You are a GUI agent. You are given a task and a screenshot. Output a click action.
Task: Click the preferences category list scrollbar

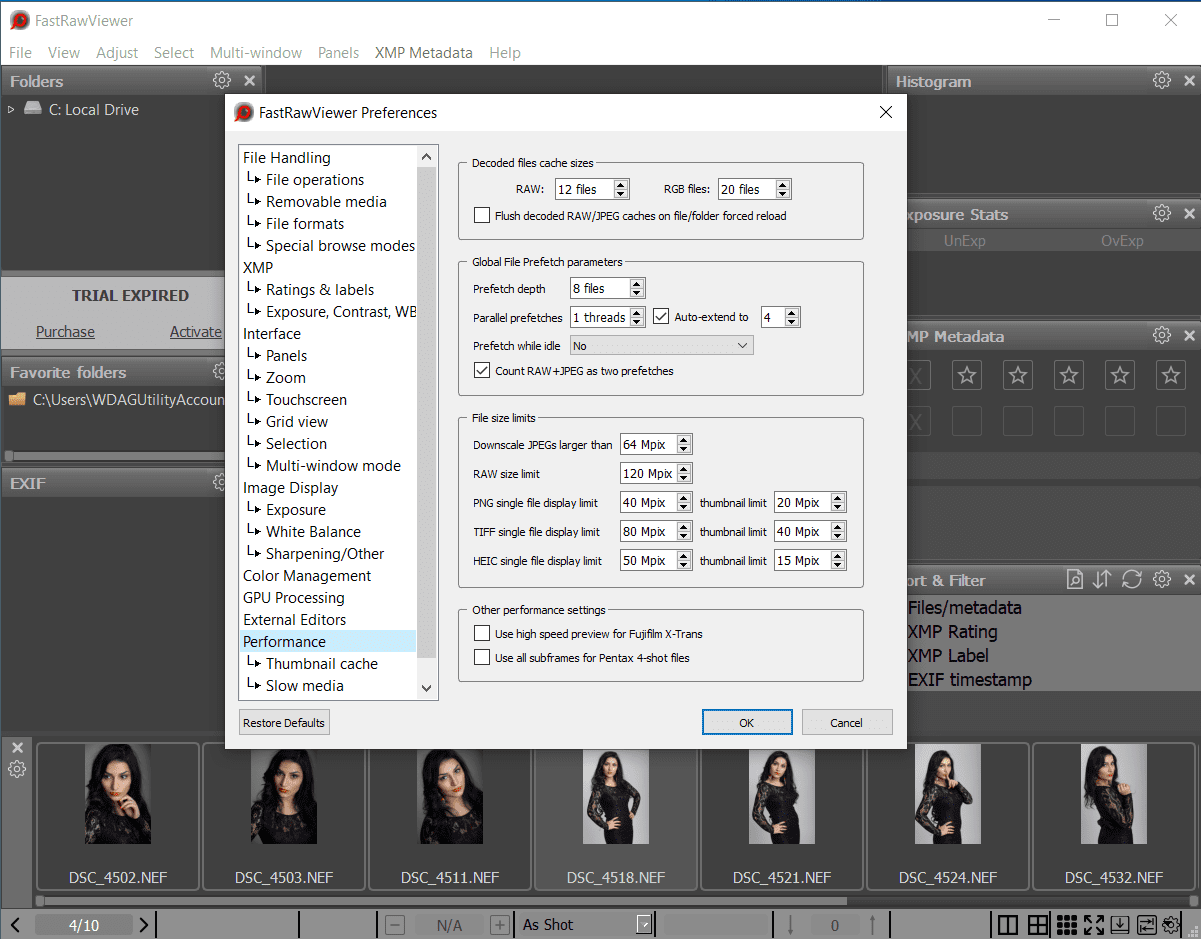pos(427,411)
